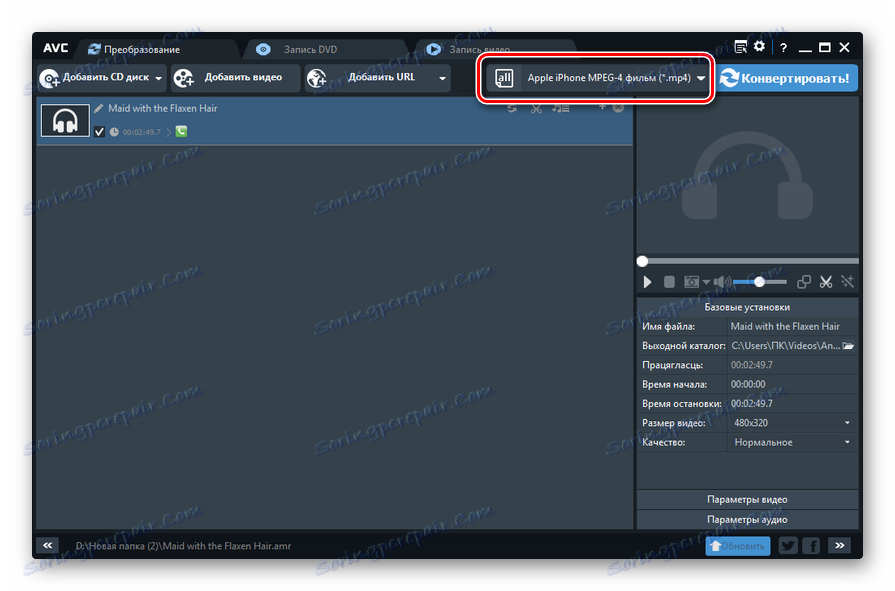Click the Конвертировать! button

(x=787, y=78)
